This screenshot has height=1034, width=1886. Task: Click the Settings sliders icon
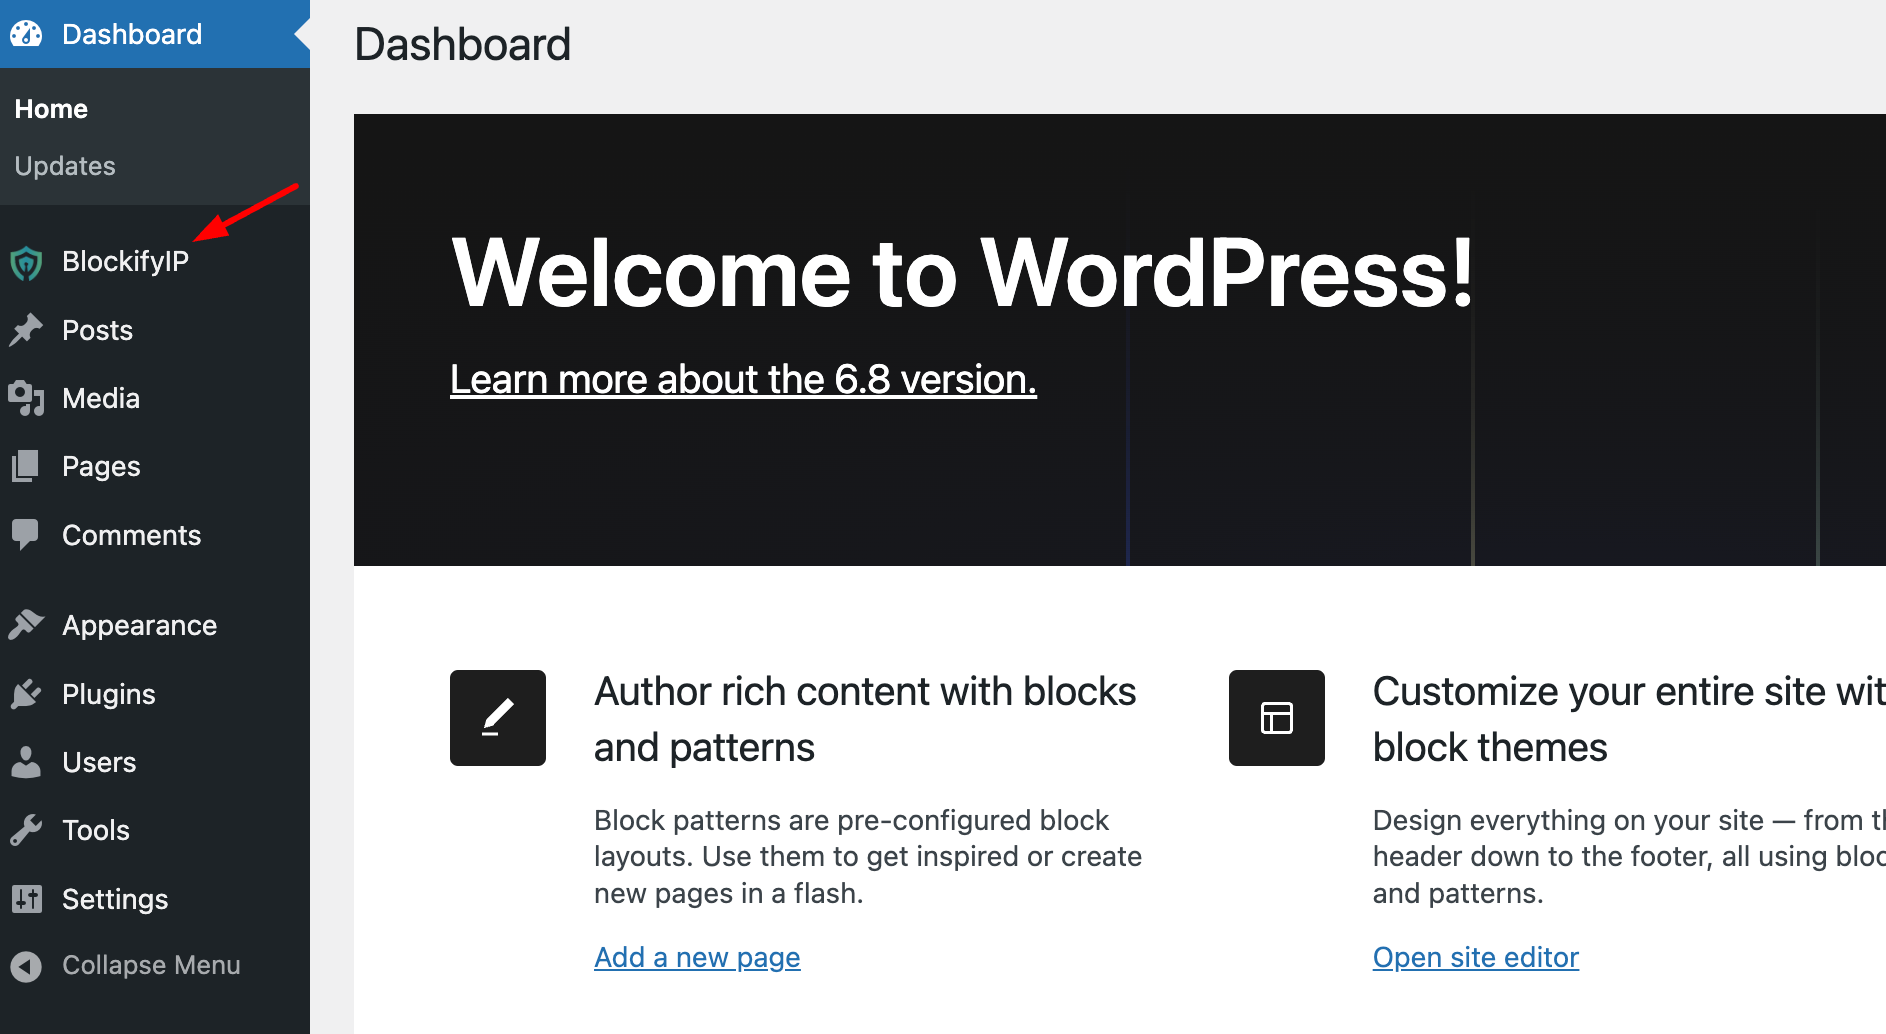coord(26,899)
